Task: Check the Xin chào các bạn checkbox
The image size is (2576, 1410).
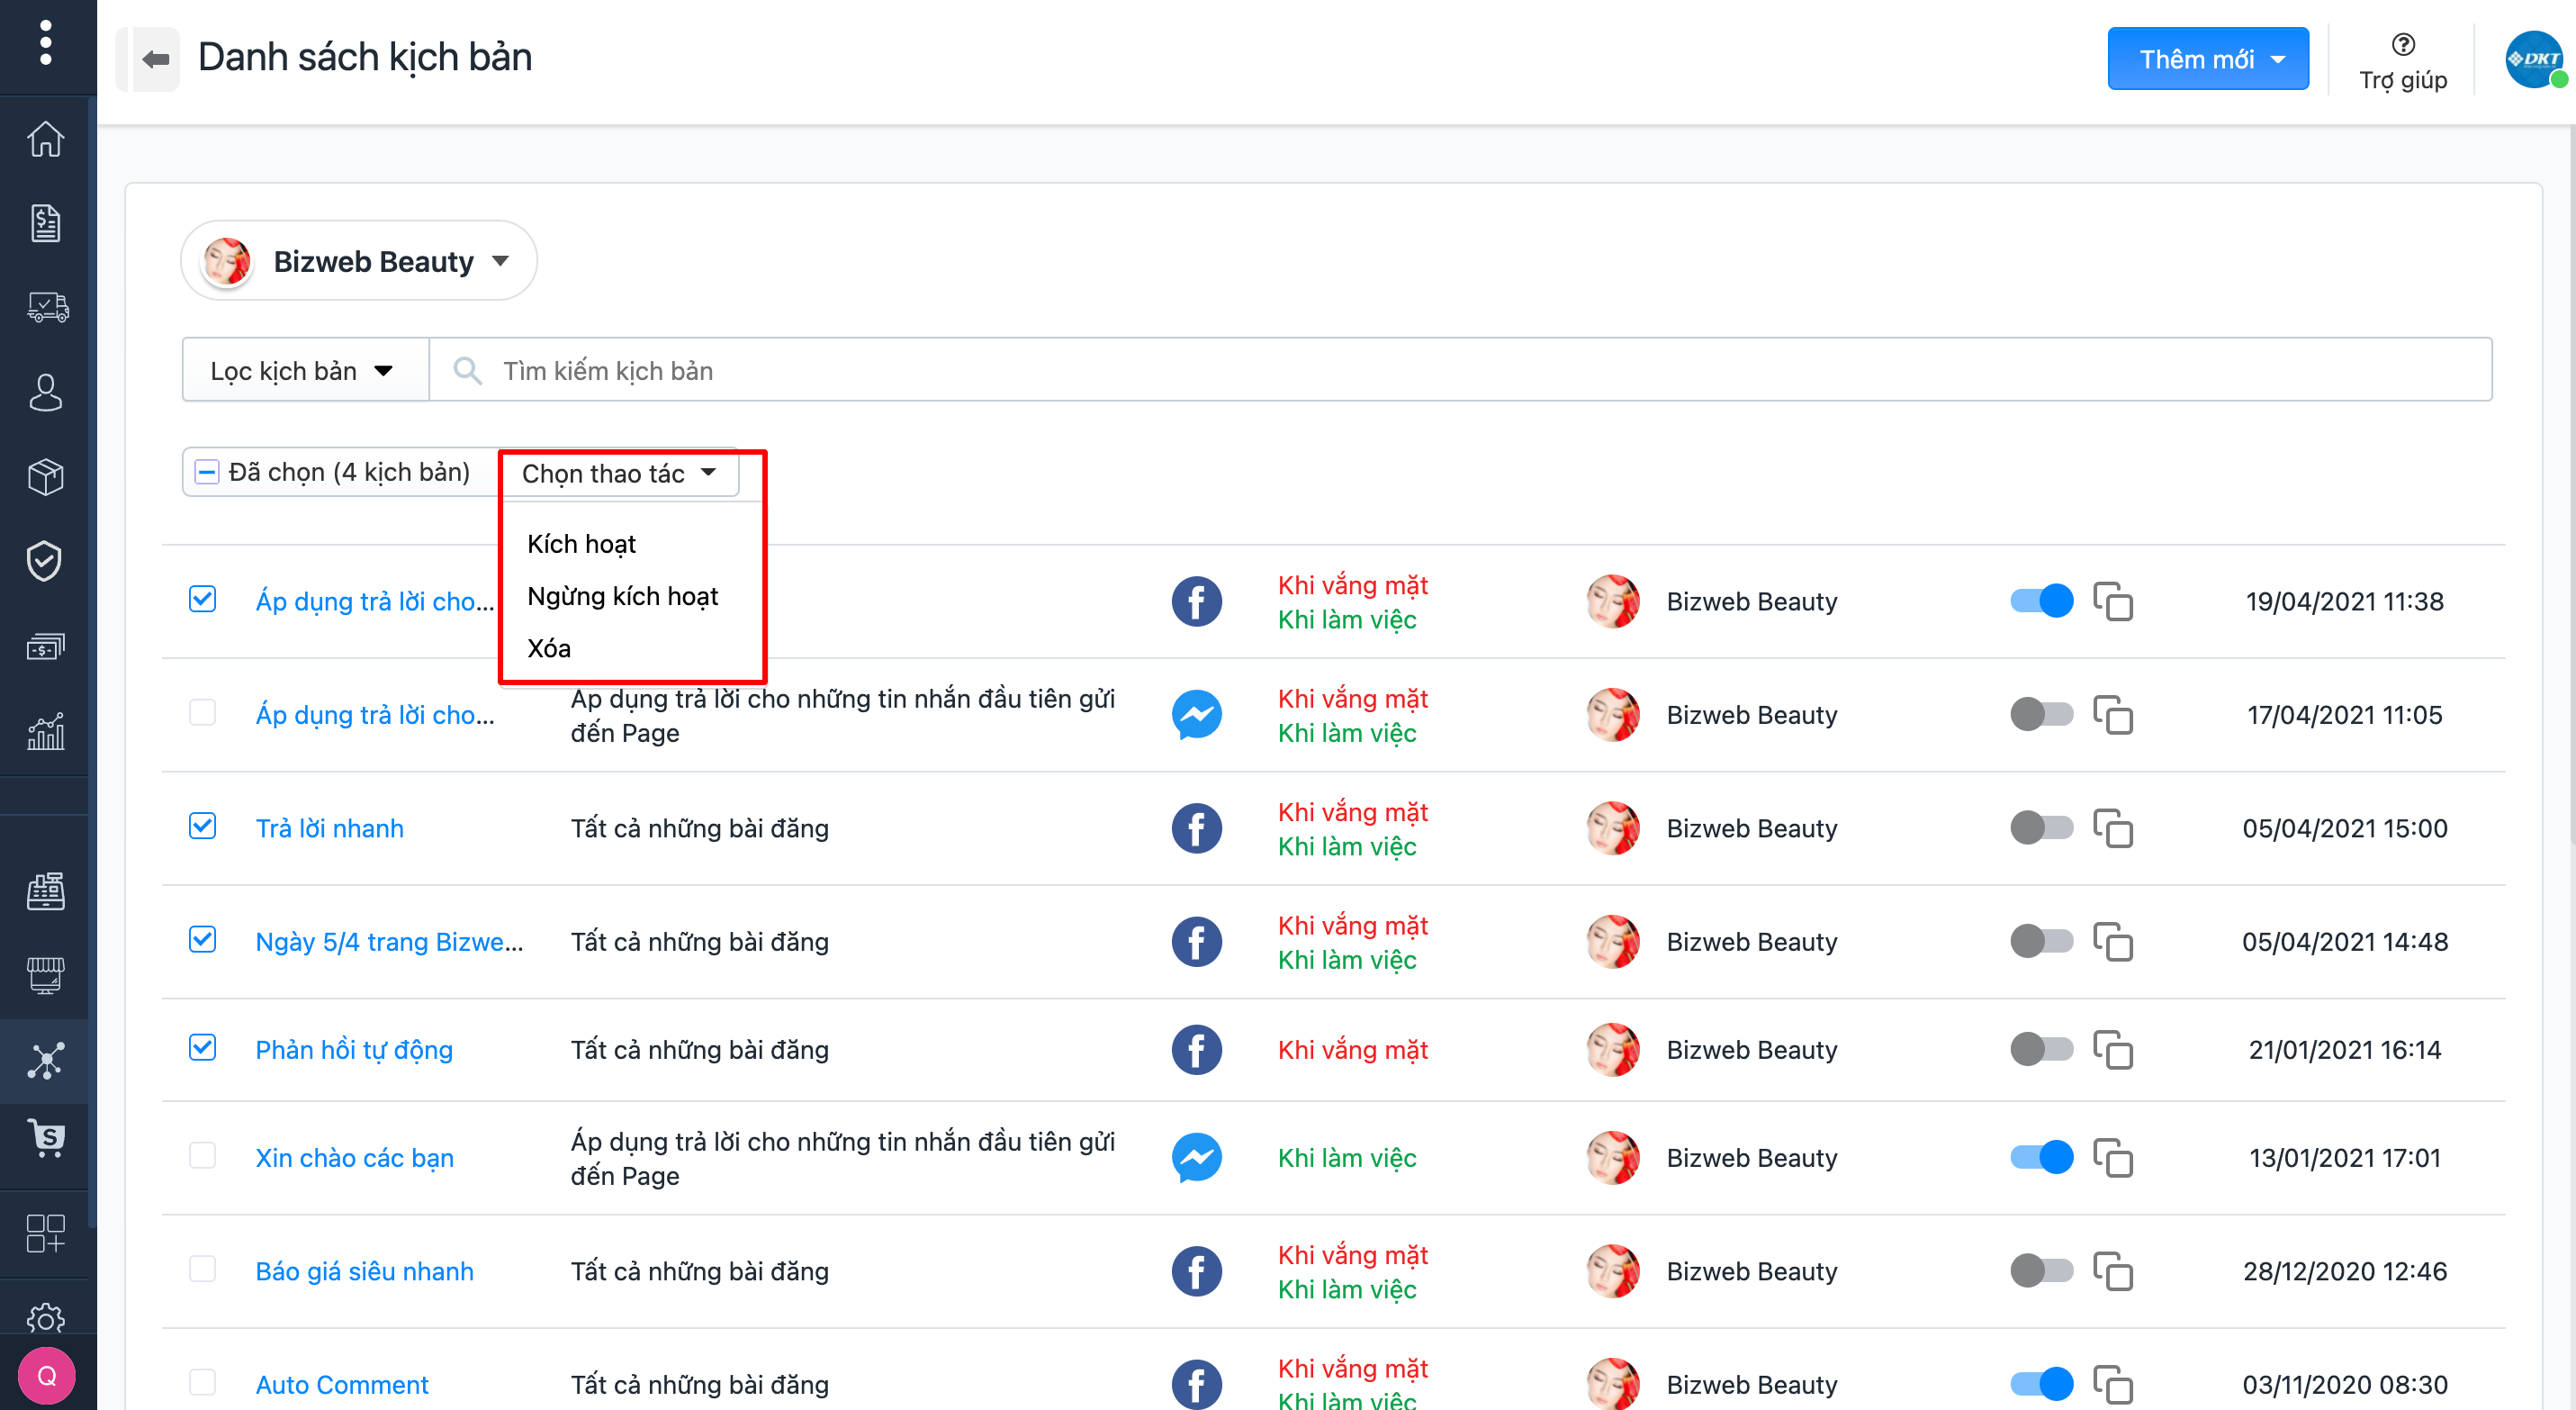Action: pos(202,1155)
